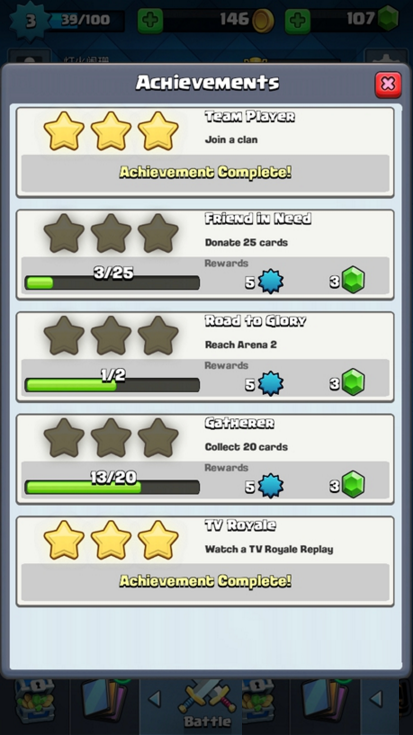Click the gem reward icon for Gatherer
The height and width of the screenshot is (735, 413).
click(353, 485)
